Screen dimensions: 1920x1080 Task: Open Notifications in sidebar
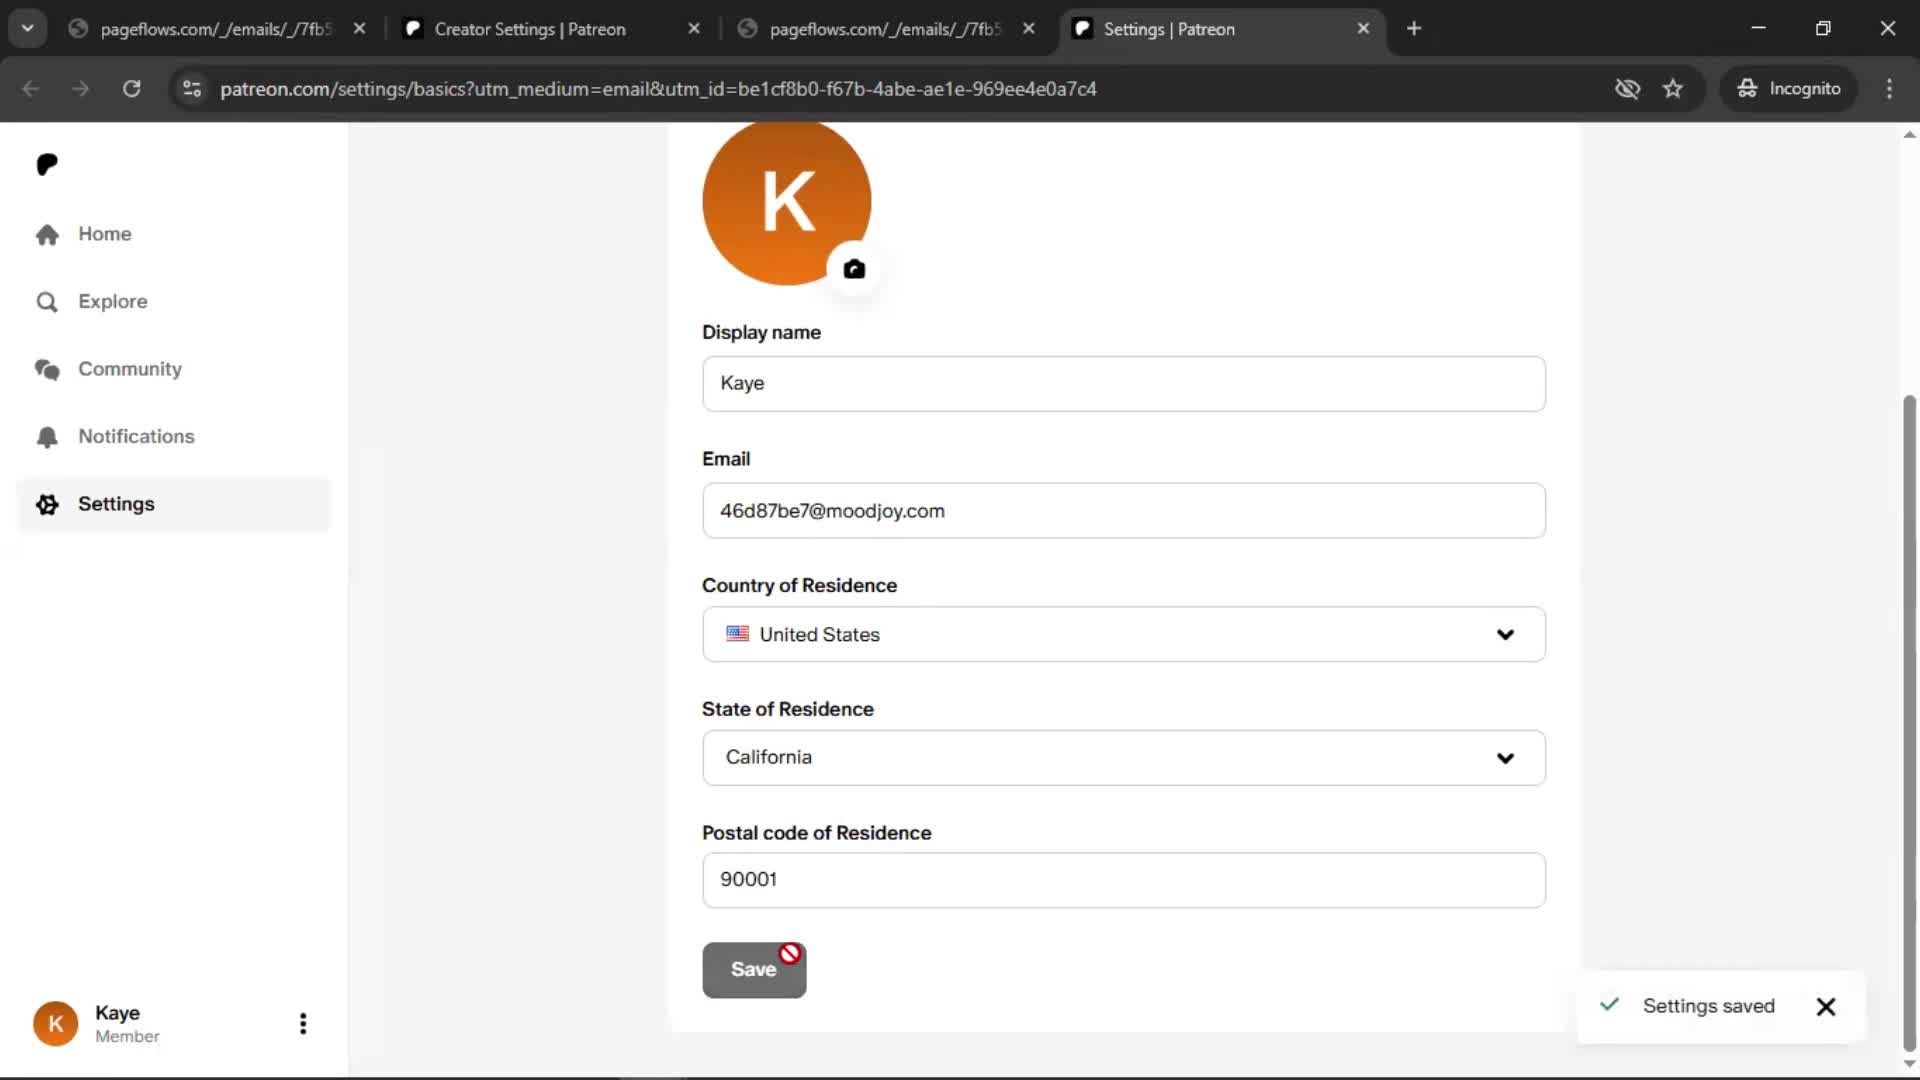point(174,436)
